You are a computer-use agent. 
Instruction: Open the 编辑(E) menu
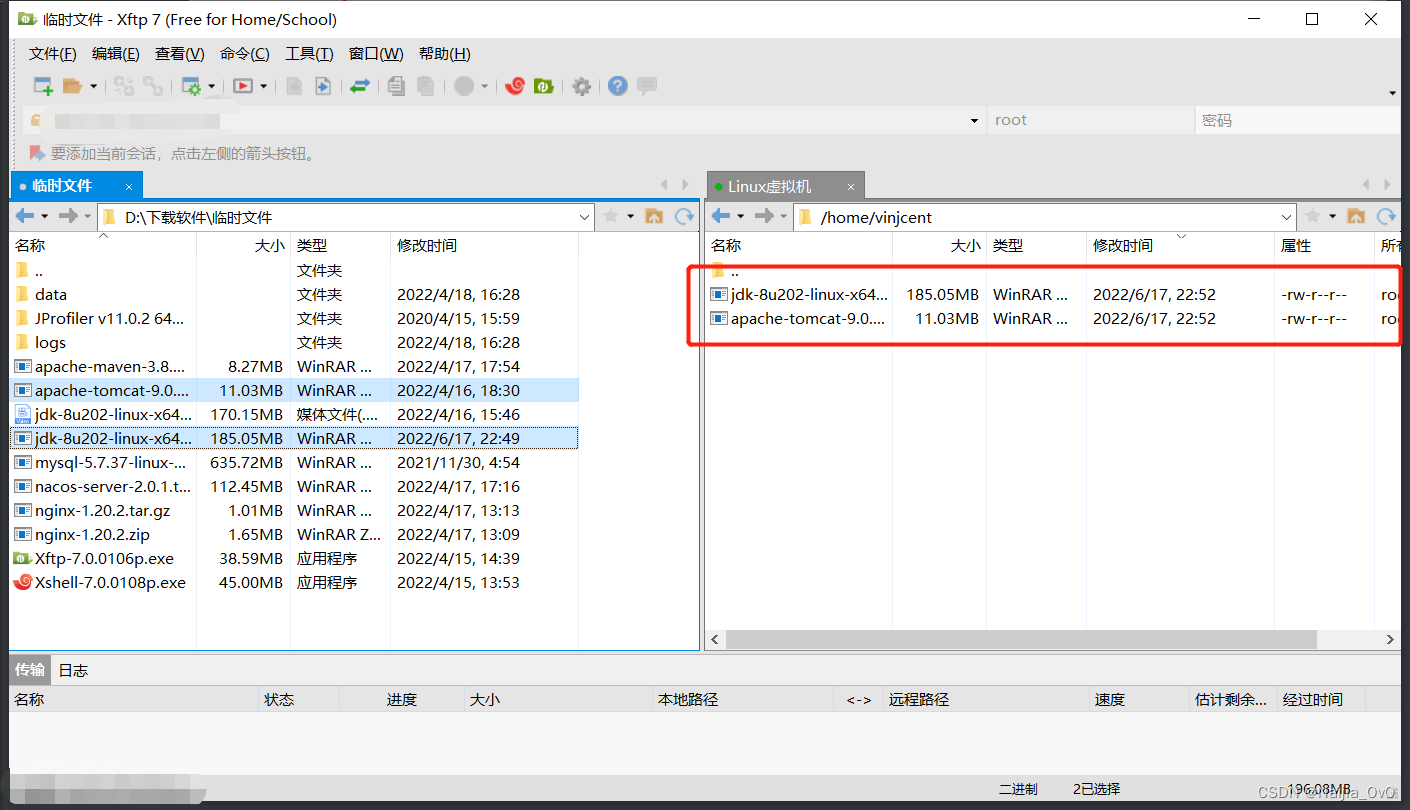coord(116,54)
